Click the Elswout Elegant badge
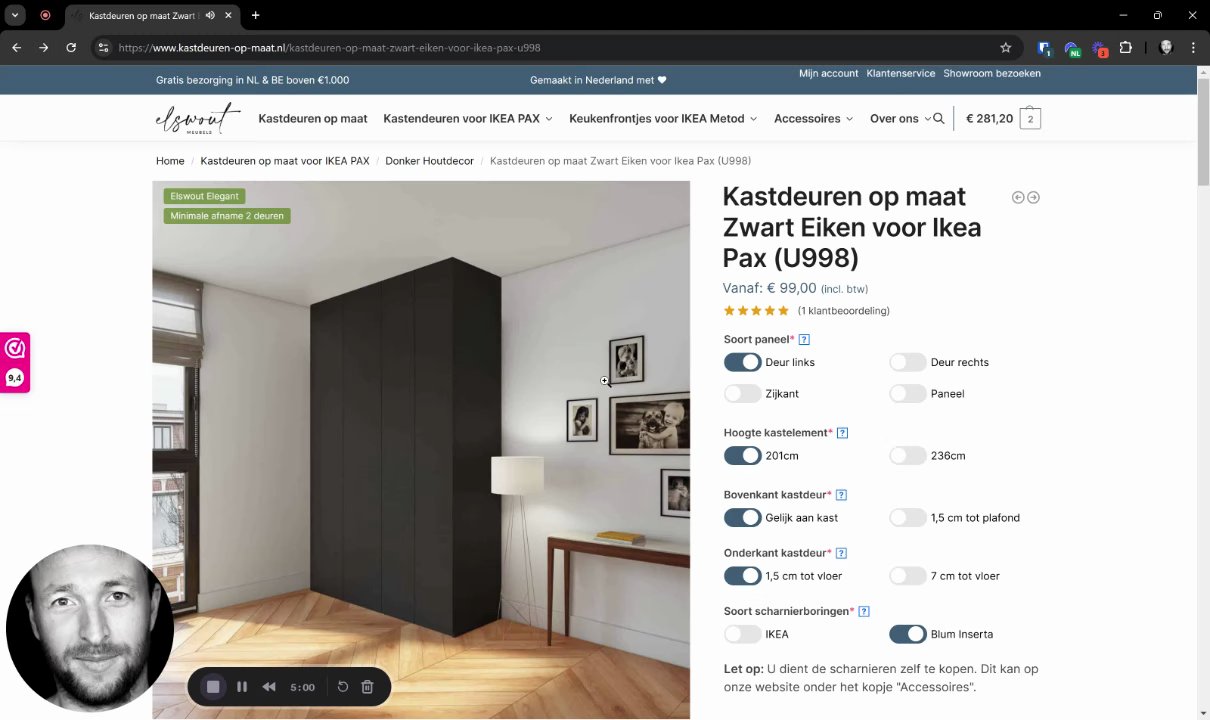The height and width of the screenshot is (720, 1210). coord(204,196)
